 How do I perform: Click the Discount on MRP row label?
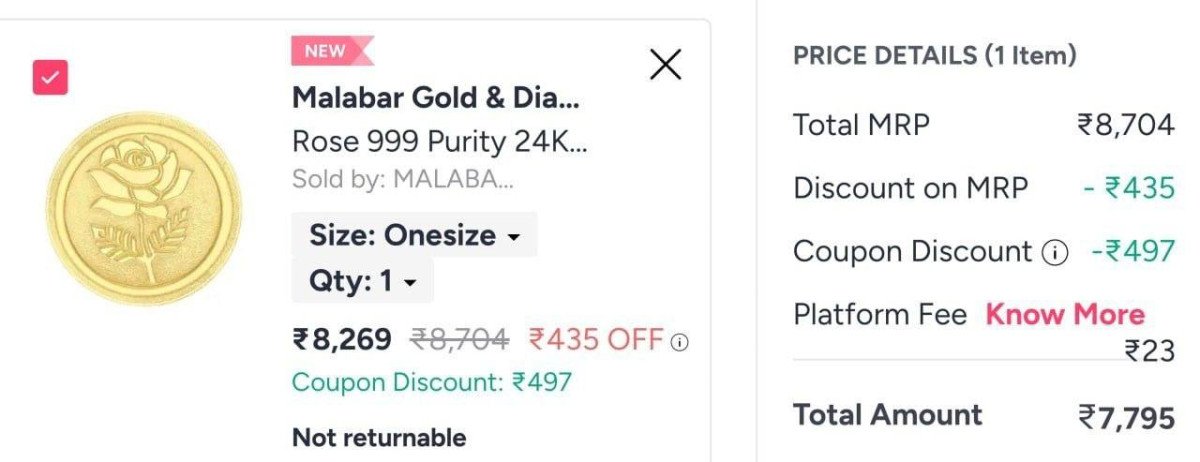910,188
